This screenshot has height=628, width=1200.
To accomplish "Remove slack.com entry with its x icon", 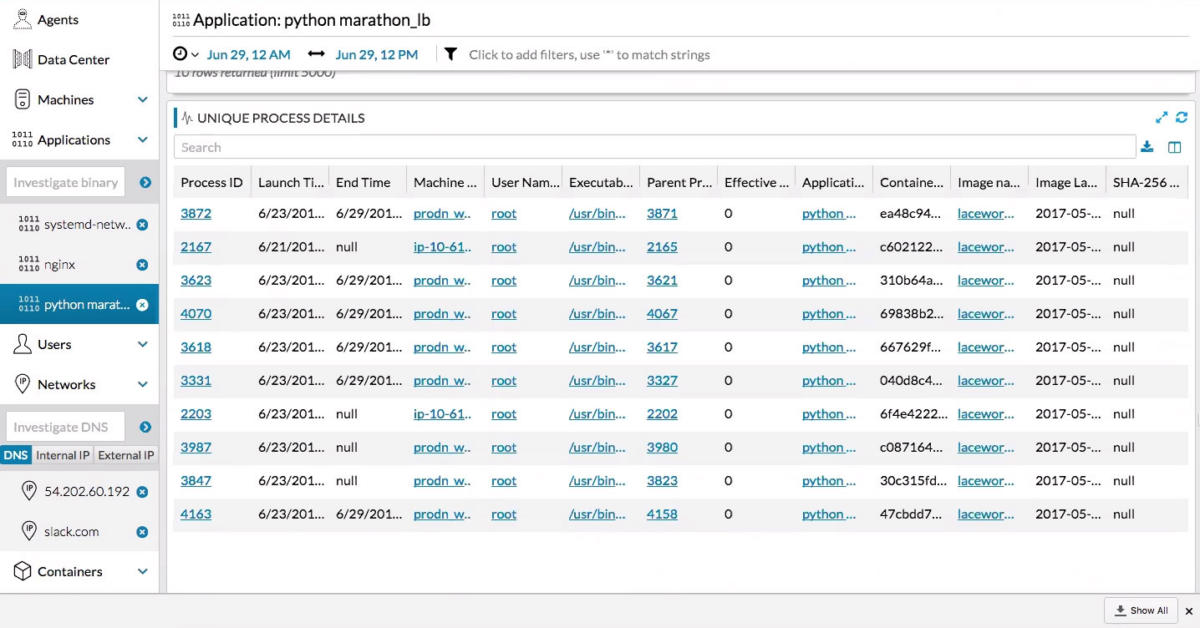I will [x=142, y=532].
